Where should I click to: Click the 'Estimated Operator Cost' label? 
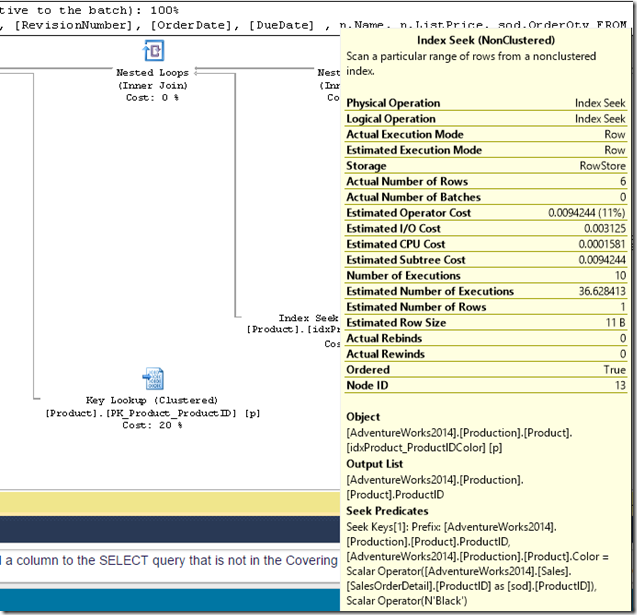point(409,213)
